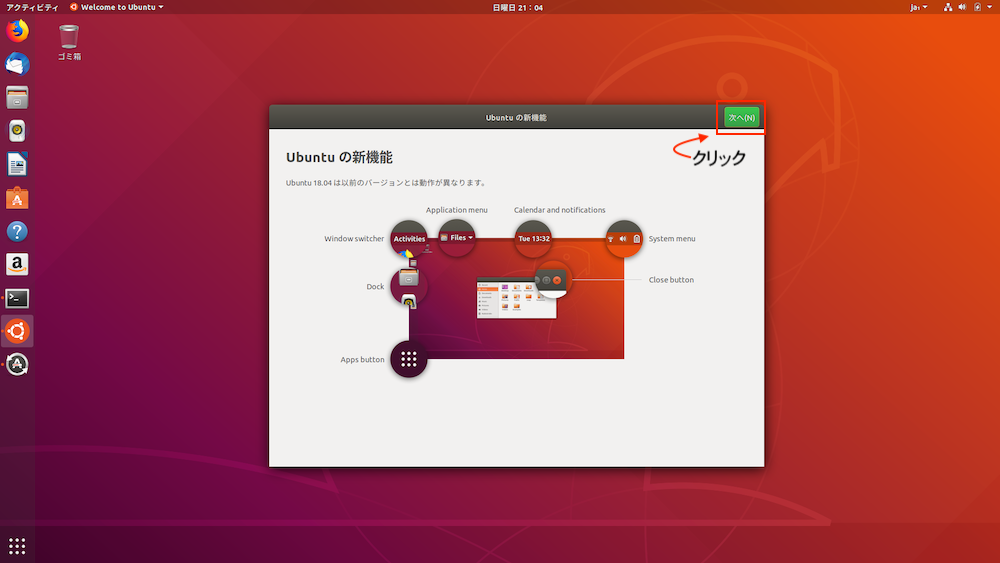The width and height of the screenshot is (1000, 563).
Task: Click the 'System menu' label
Action: pyautogui.click(x=672, y=238)
